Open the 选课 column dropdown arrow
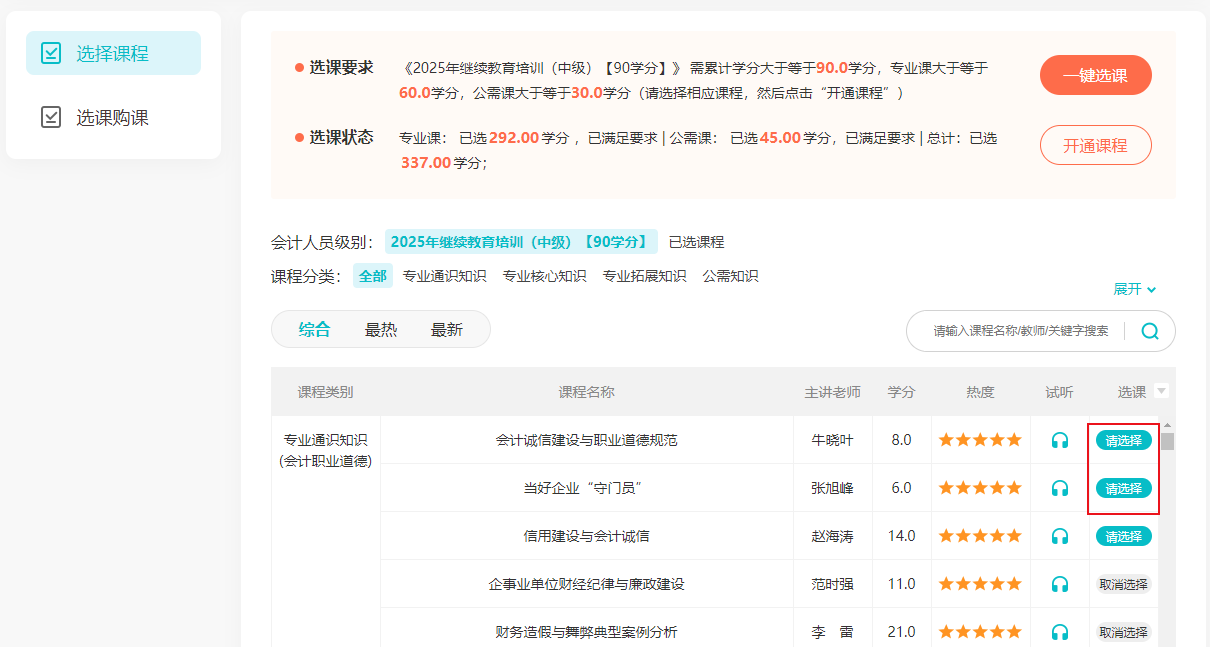This screenshot has width=1210, height=647. (x=1161, y=392)
